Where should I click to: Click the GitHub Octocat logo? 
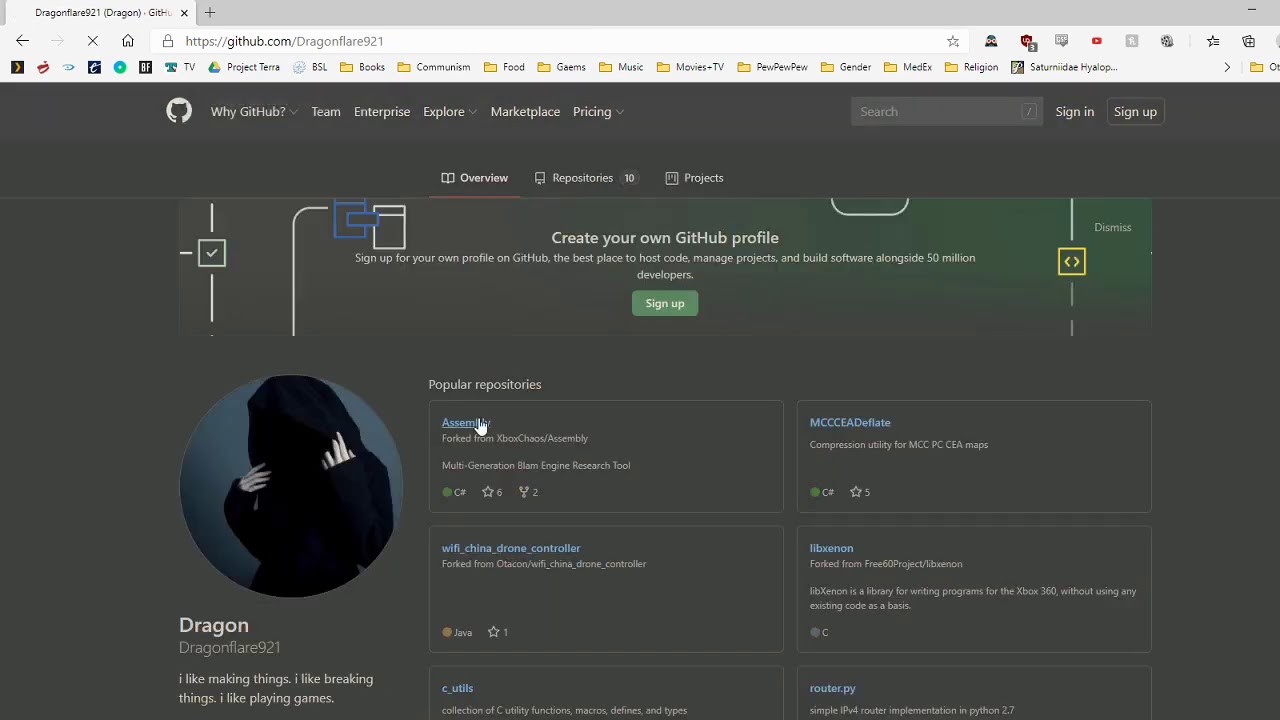[x=179, y=111]
